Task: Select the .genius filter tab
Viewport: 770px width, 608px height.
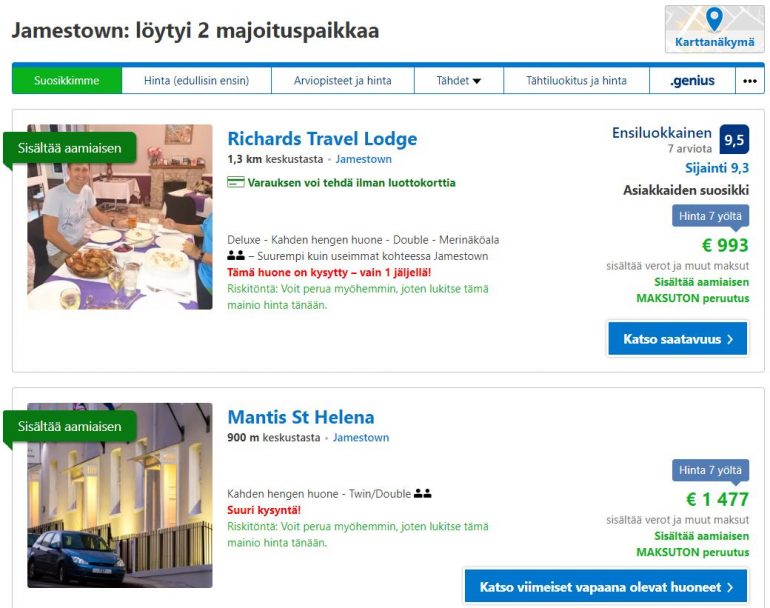Action: [x=692, y=81]
